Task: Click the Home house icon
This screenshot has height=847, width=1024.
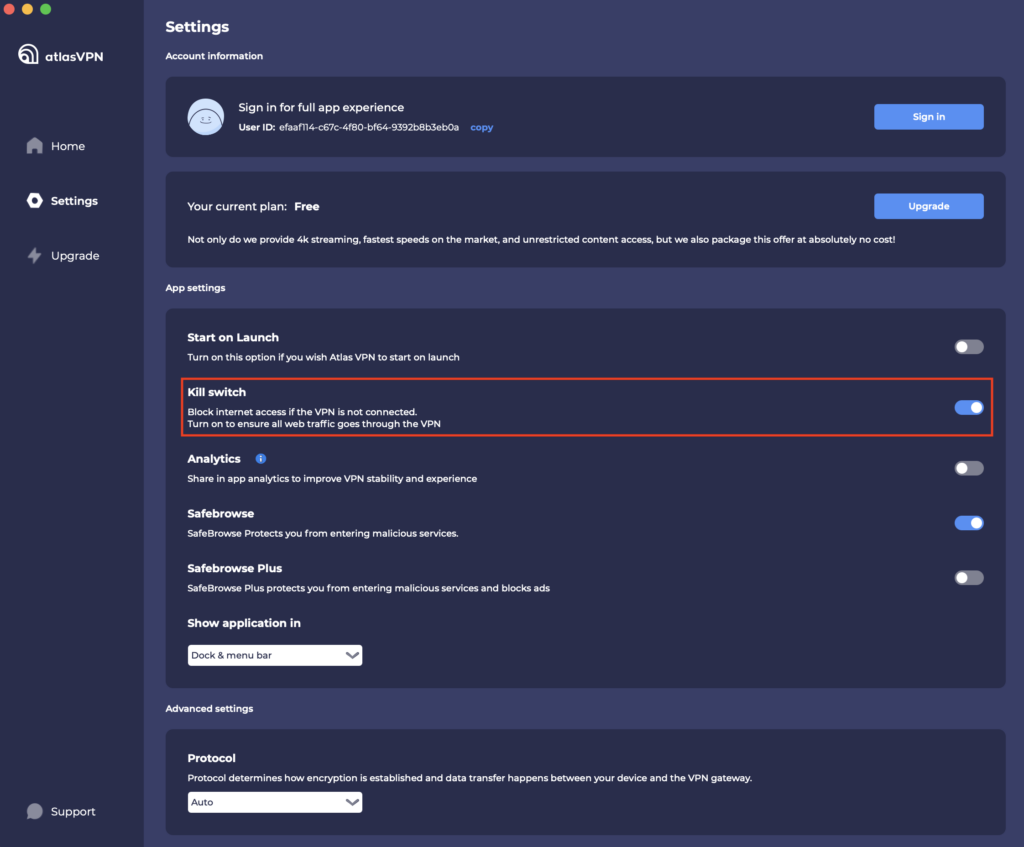Action: coord(35,146)
